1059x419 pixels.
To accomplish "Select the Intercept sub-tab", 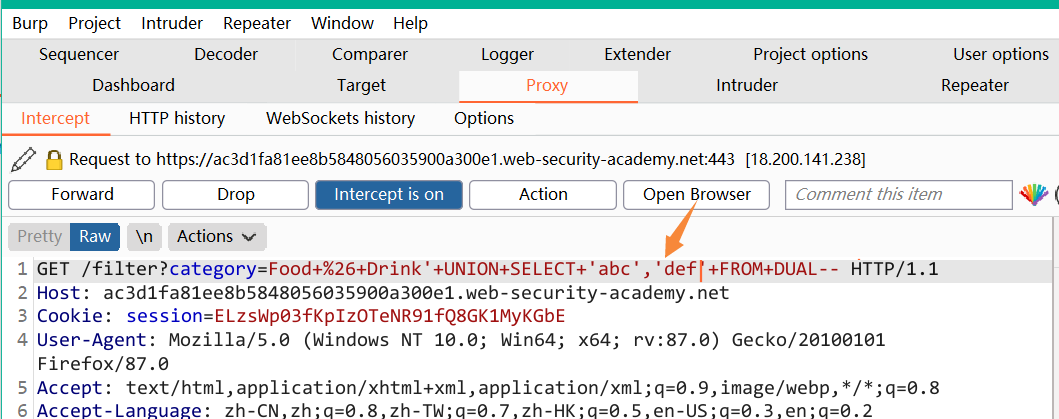I will [x=55, y=119].
